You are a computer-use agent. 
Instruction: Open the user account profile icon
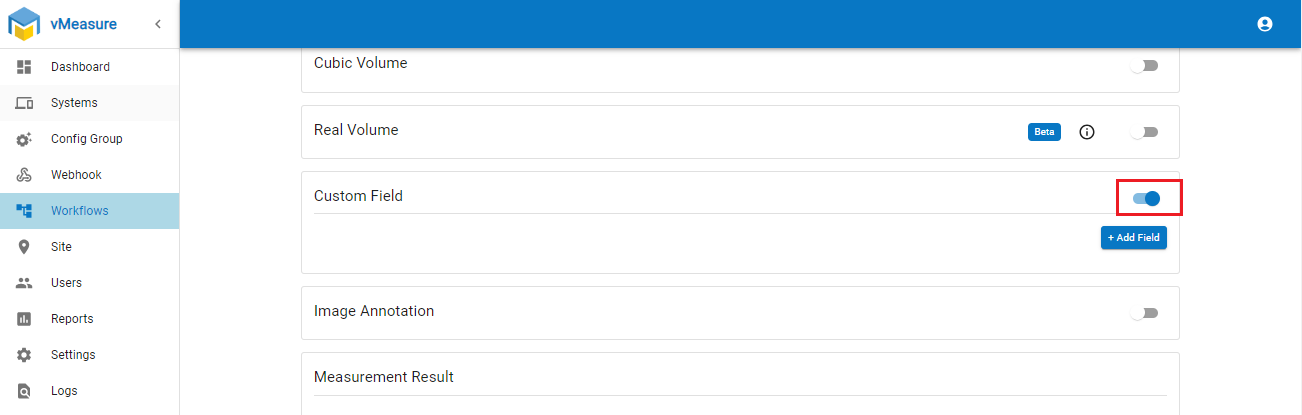pos(1265,24)
